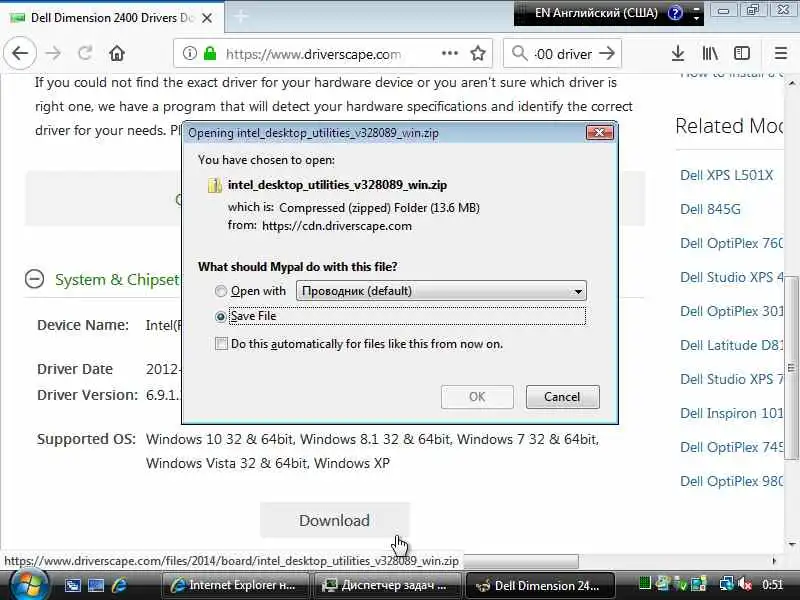Toggle the sidebar icon

(742, 53)
